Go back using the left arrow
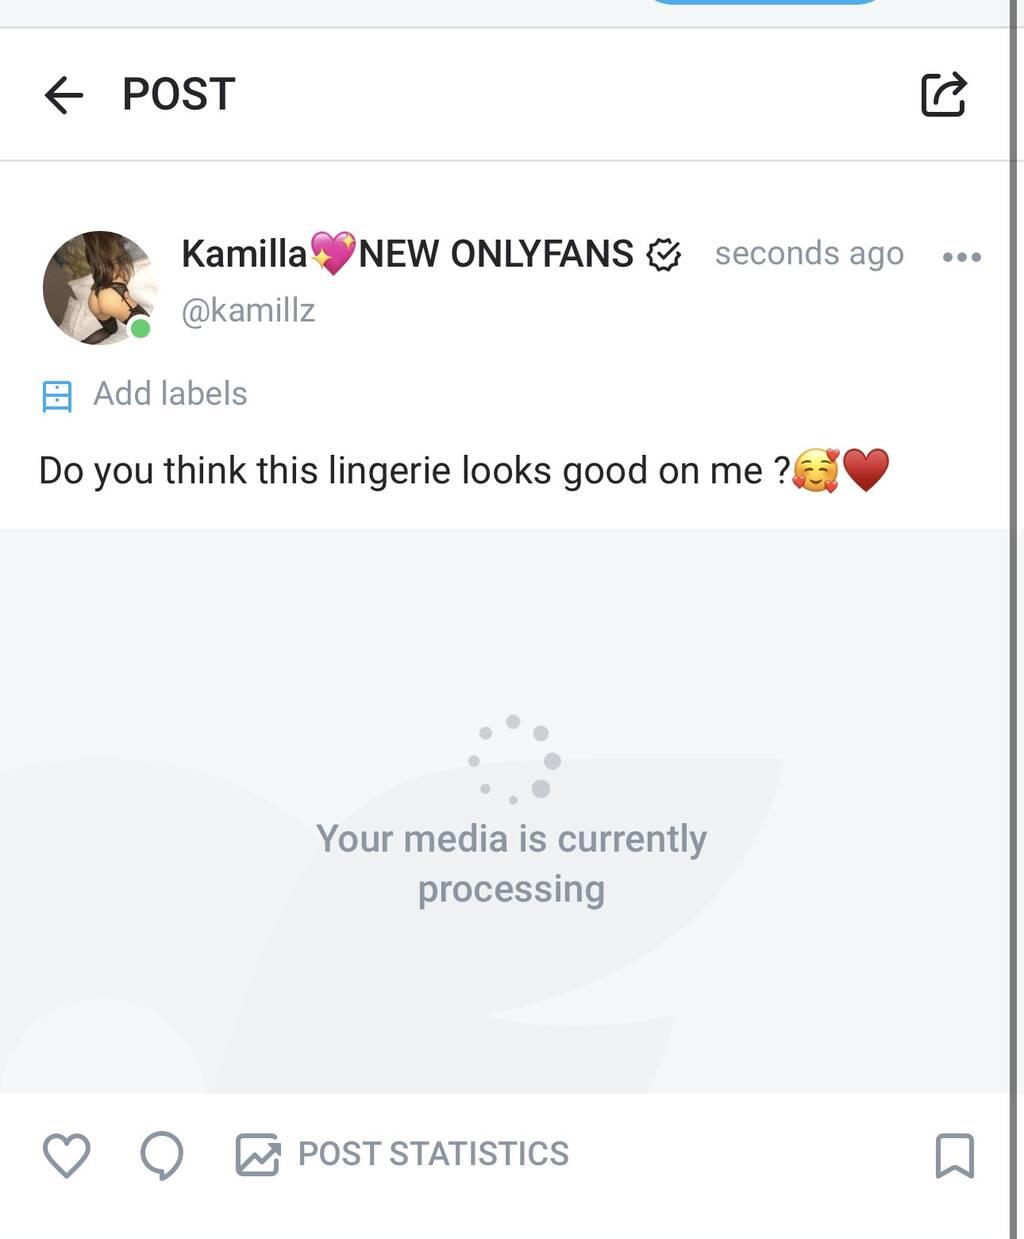Screen dimensions: 1024x1239 [64, 95]
